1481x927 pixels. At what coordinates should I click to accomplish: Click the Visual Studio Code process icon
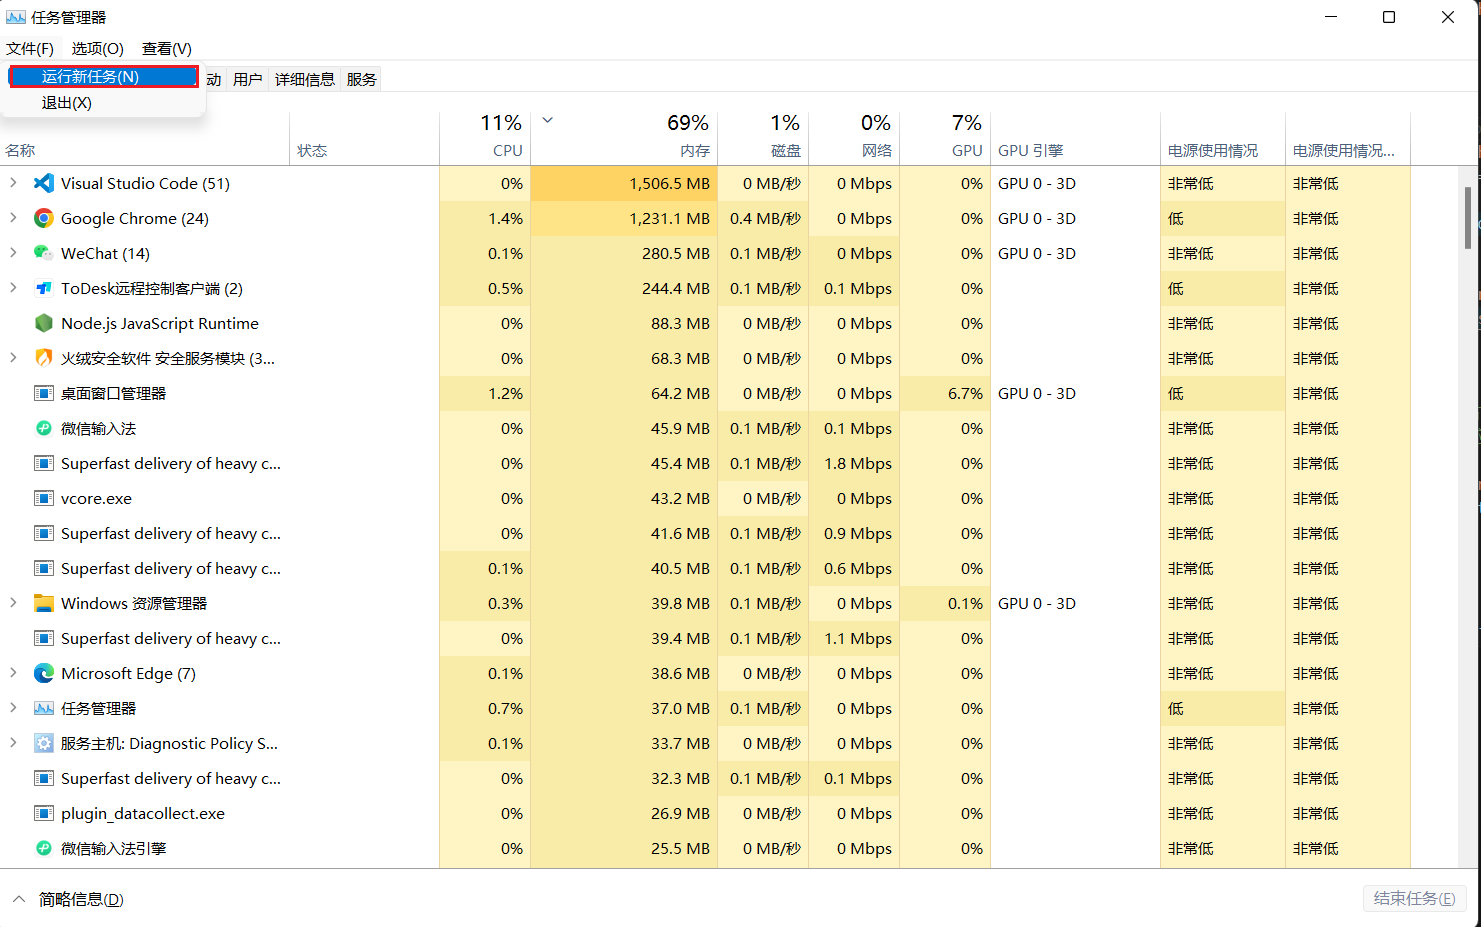click(x=44, y=183)
